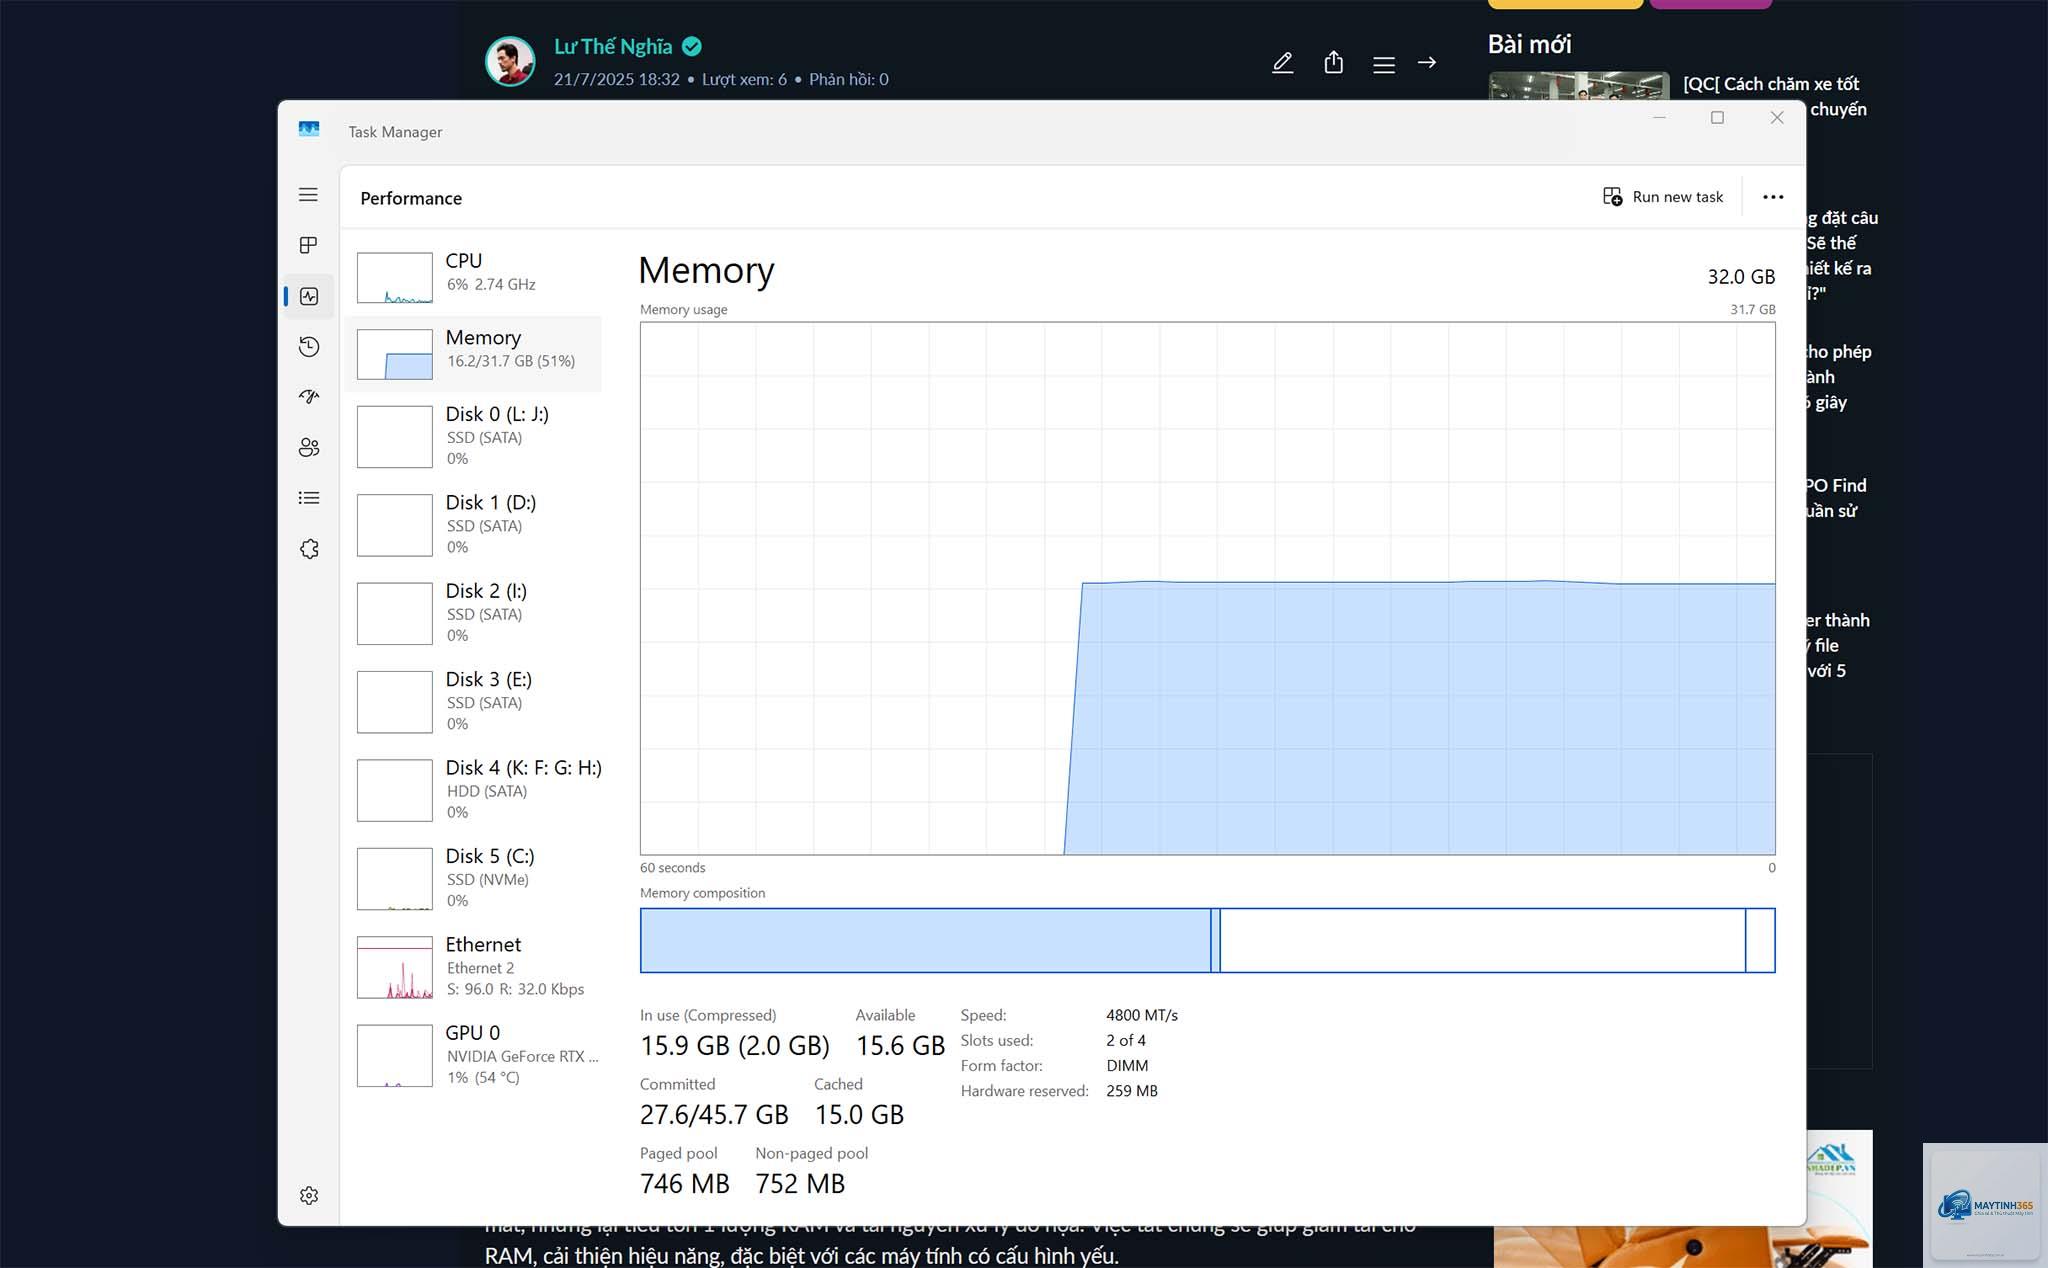Click the Hardware reserved value 259 MB
Image resolution: width=2048 pixels, height=1268 pixels.
click(1132, 1091)
